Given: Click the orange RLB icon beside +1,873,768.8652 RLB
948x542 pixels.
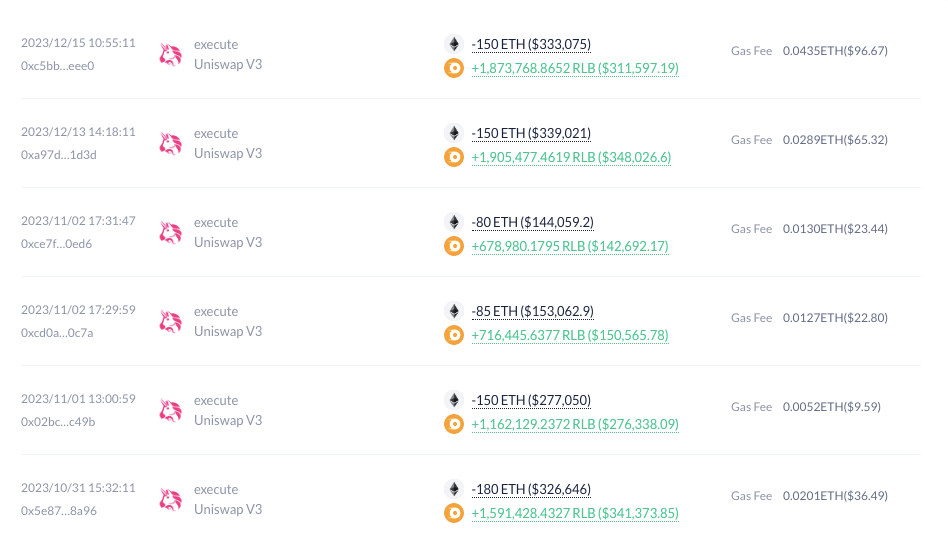Looking at the screenshot, I should coord(454,68).
